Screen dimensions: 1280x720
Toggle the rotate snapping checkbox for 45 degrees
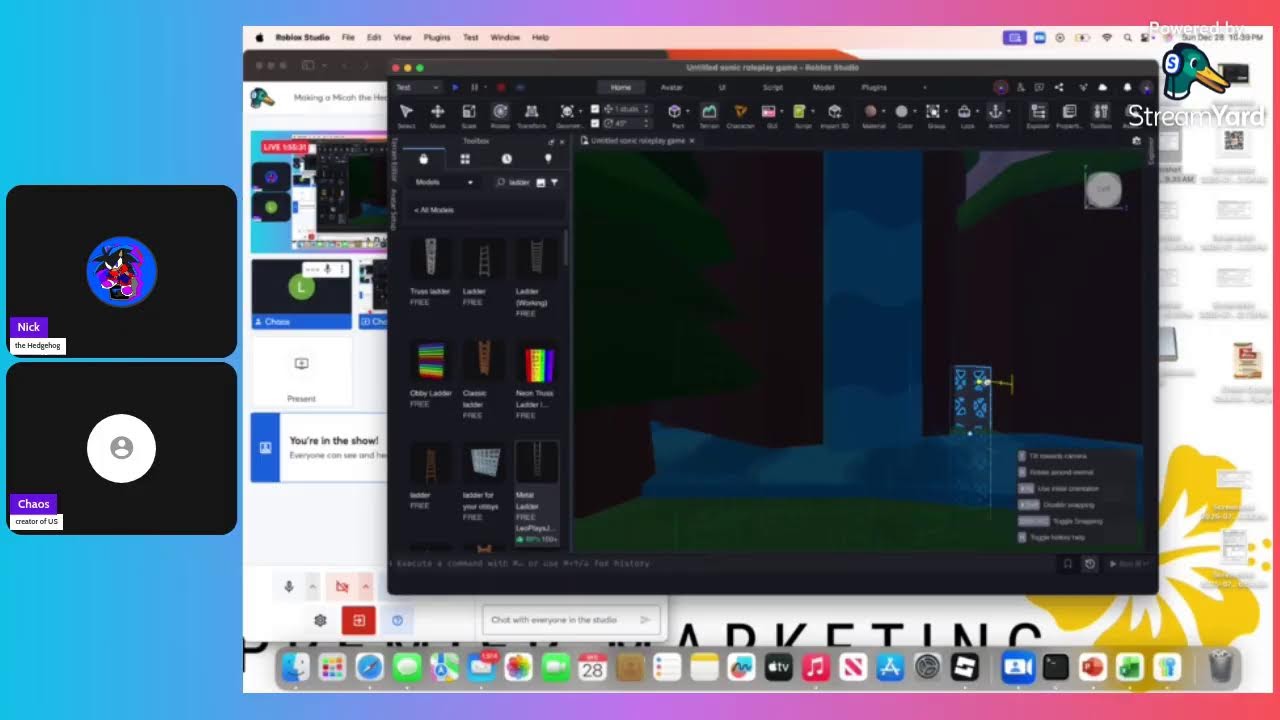(x=595, y=123)
